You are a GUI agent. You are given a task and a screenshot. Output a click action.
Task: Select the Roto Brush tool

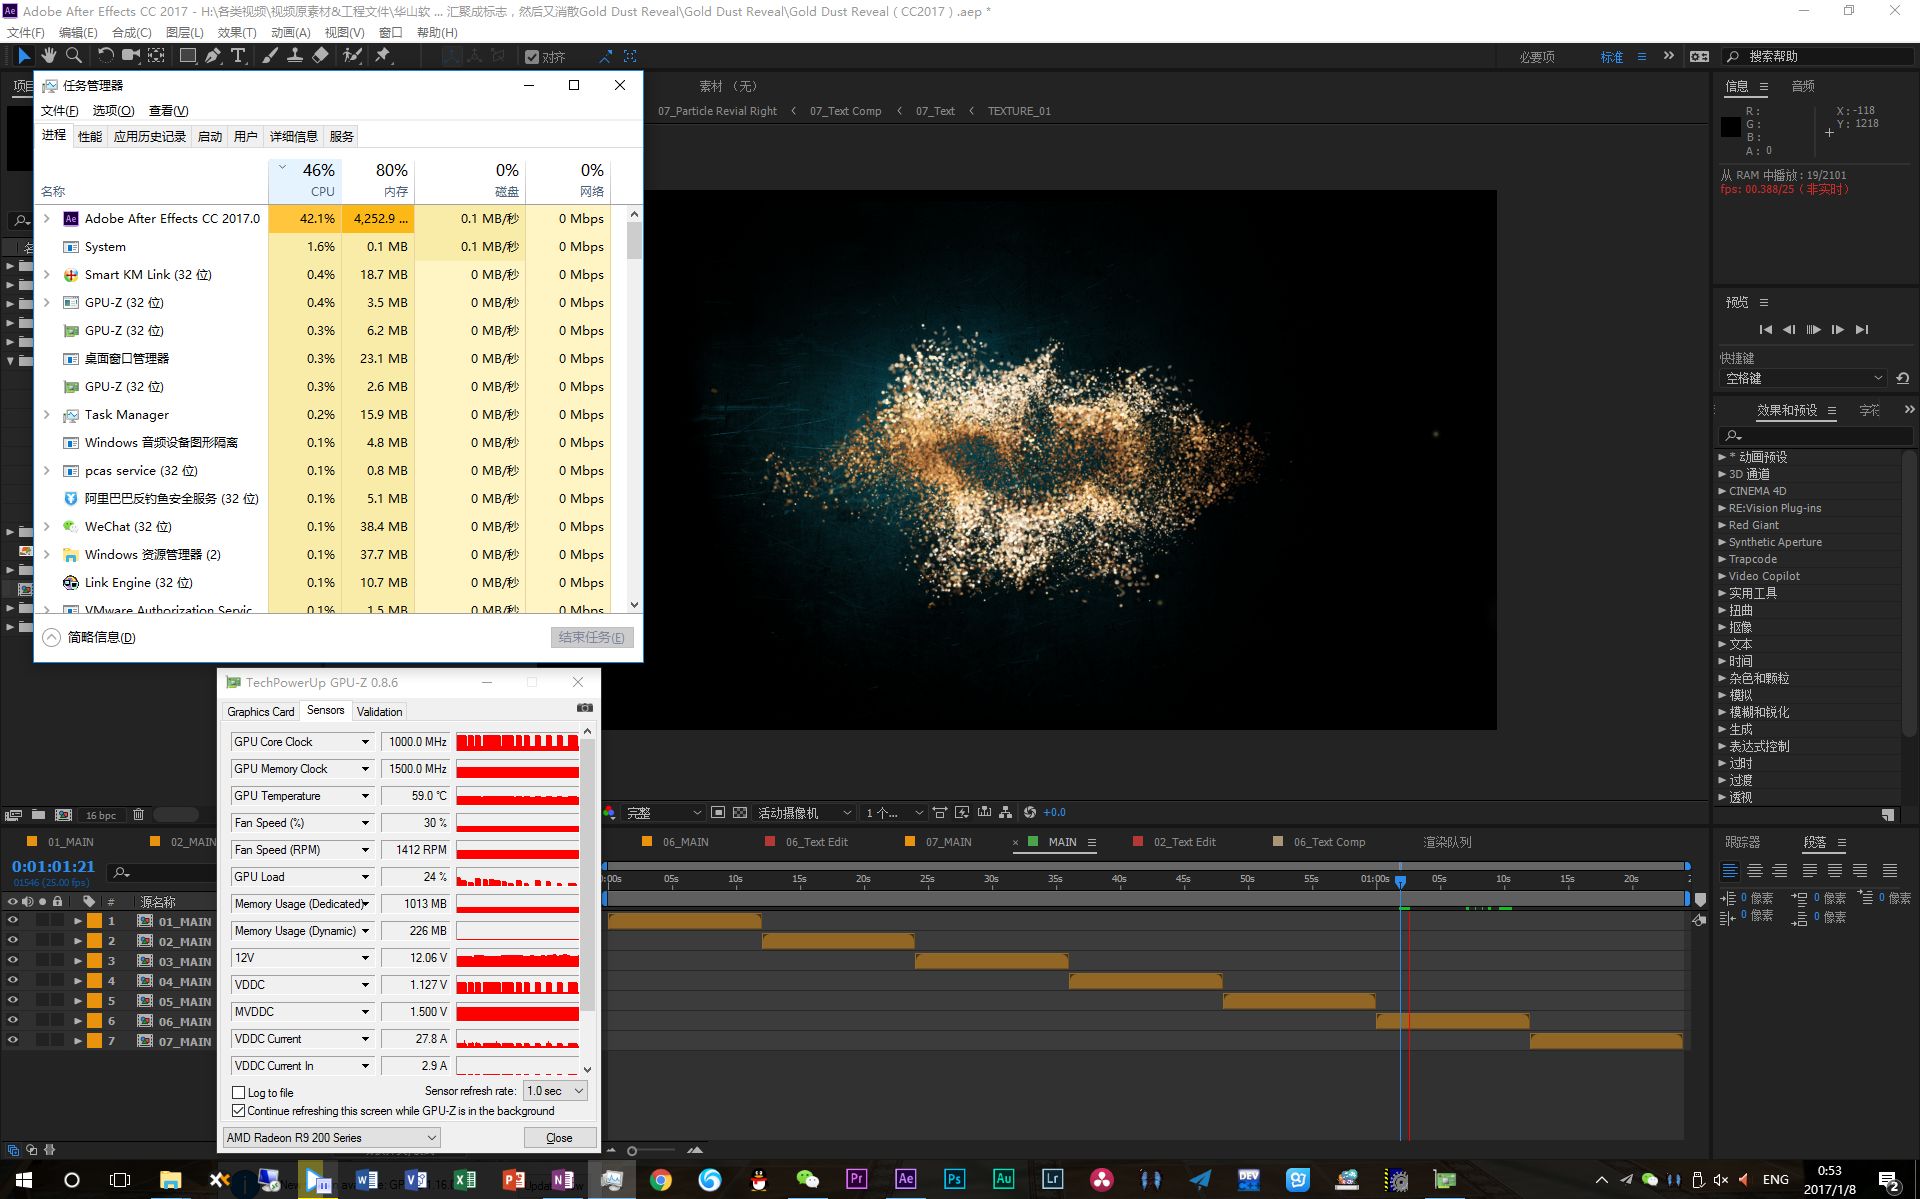click(x=352, y=56)
